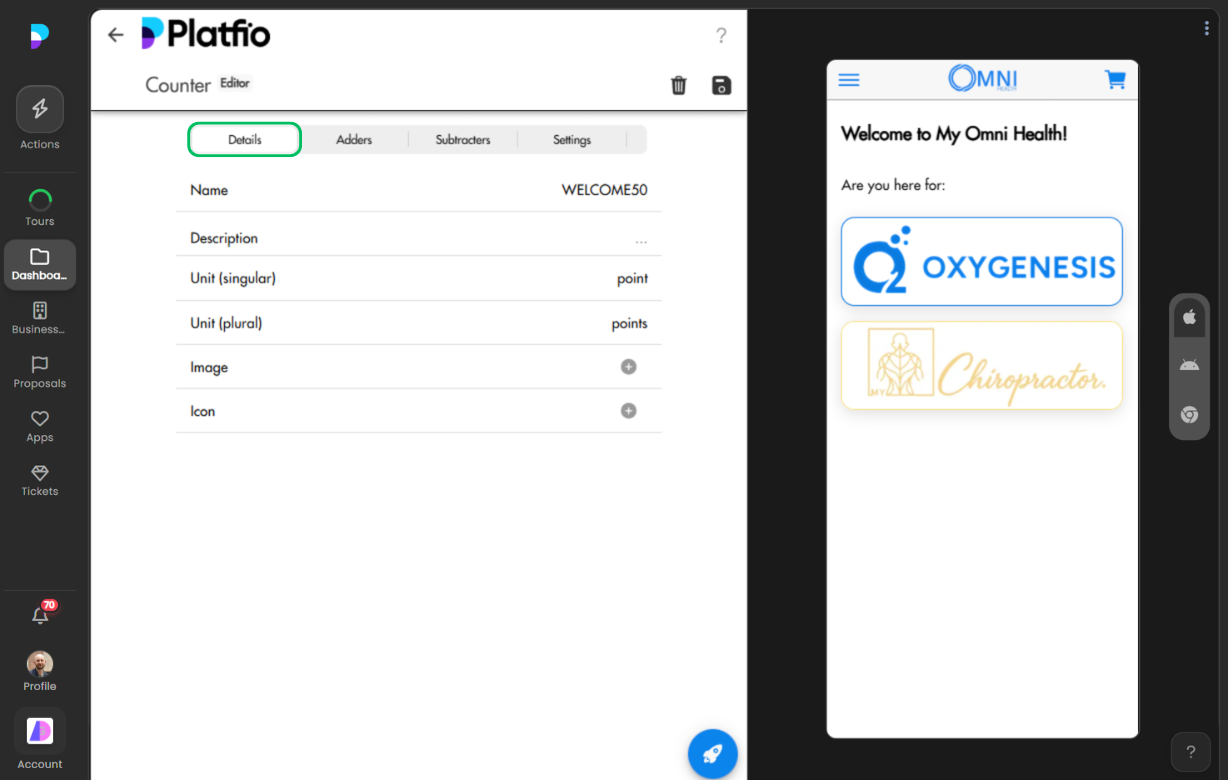Select the OXYGENESIS option in the preview

click(981, 261)
